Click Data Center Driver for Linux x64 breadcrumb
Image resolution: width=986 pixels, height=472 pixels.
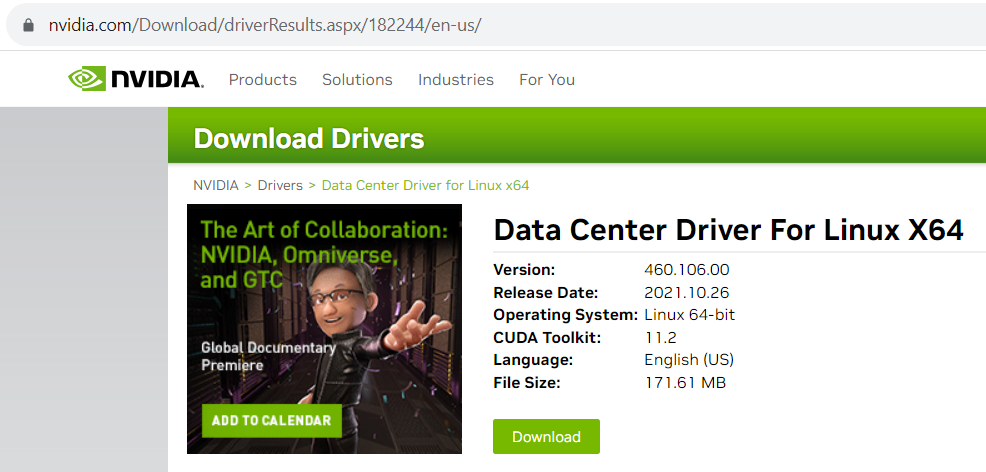click(x=426, y=185)
